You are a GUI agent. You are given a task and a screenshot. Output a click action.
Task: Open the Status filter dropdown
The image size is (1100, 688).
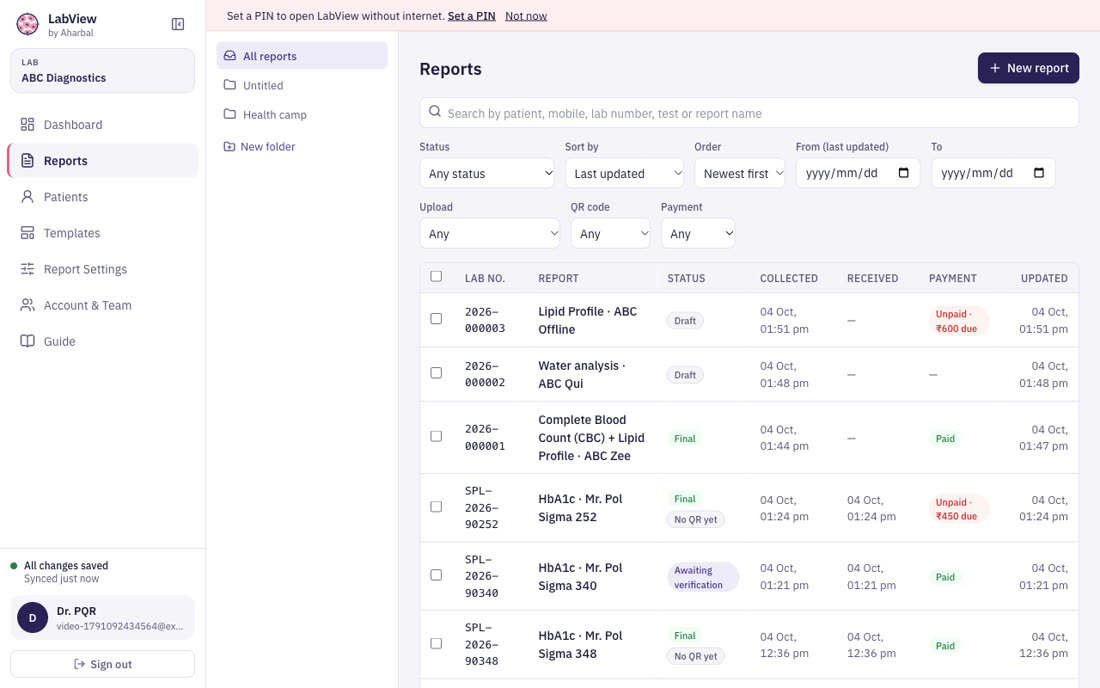(x=487, y=173)
